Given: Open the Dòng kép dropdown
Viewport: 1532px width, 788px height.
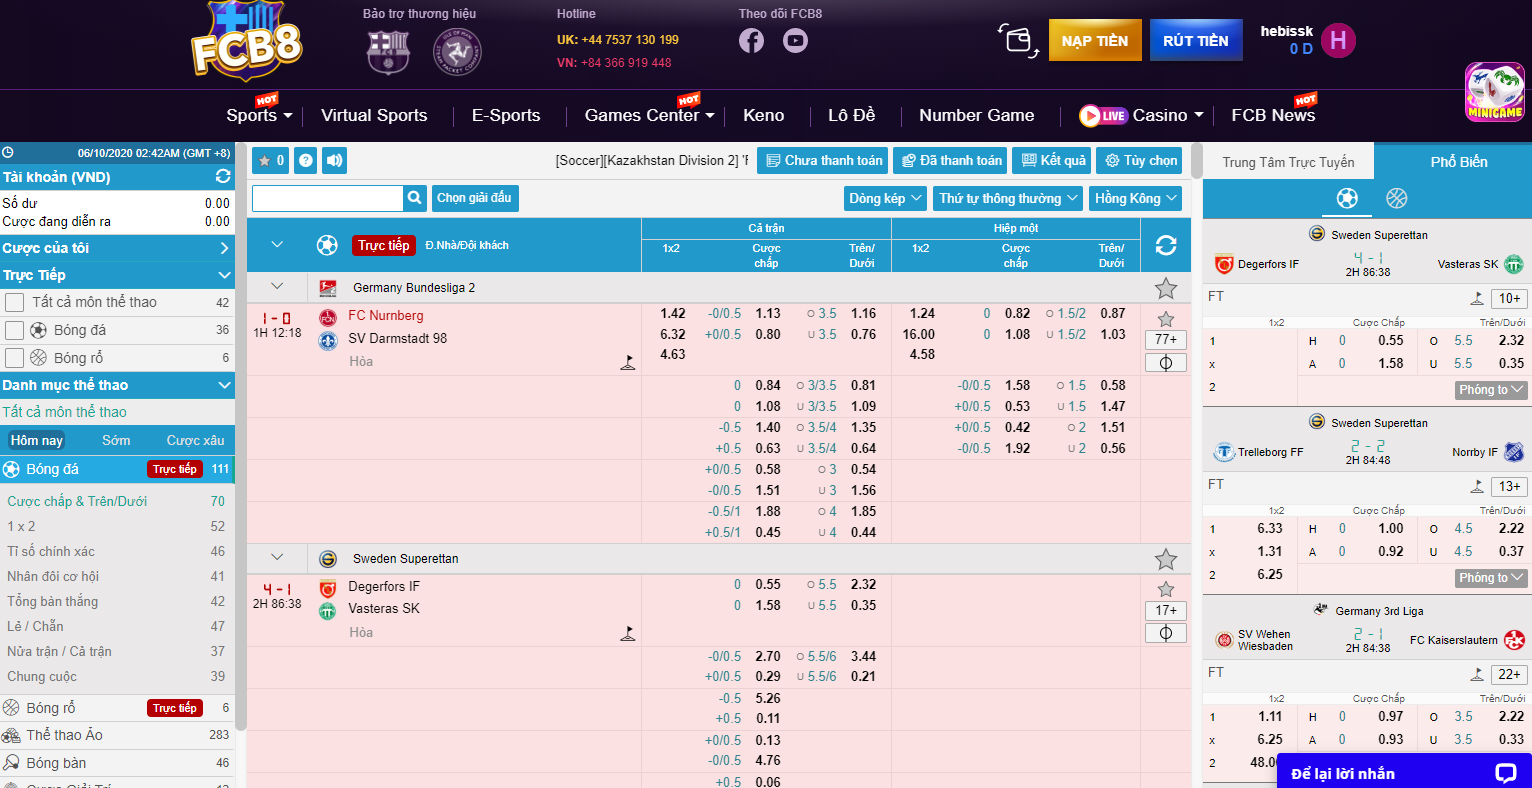Looking at the screenshot, I should click(885, 198).
